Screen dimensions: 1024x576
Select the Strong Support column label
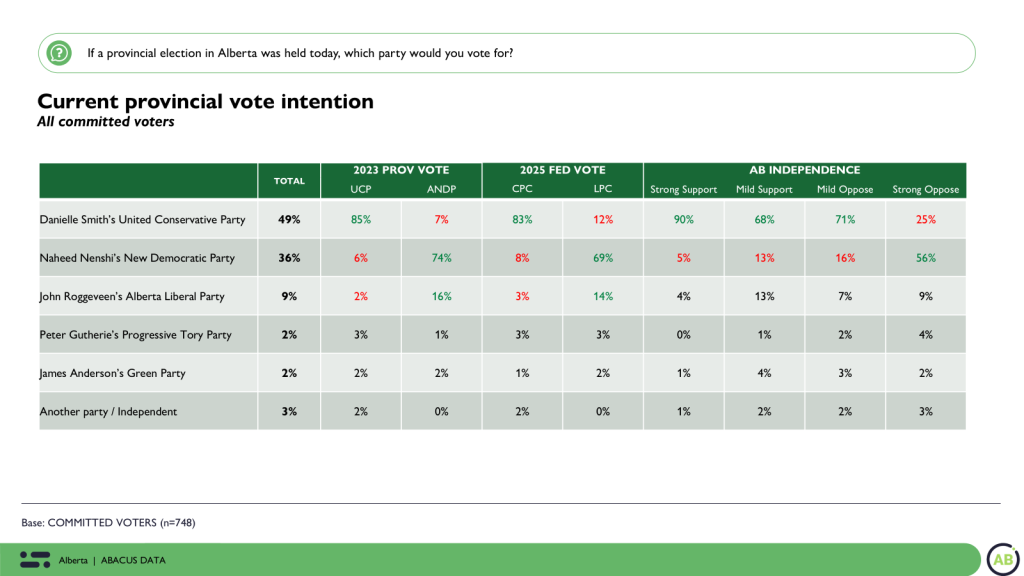(683, 189)
